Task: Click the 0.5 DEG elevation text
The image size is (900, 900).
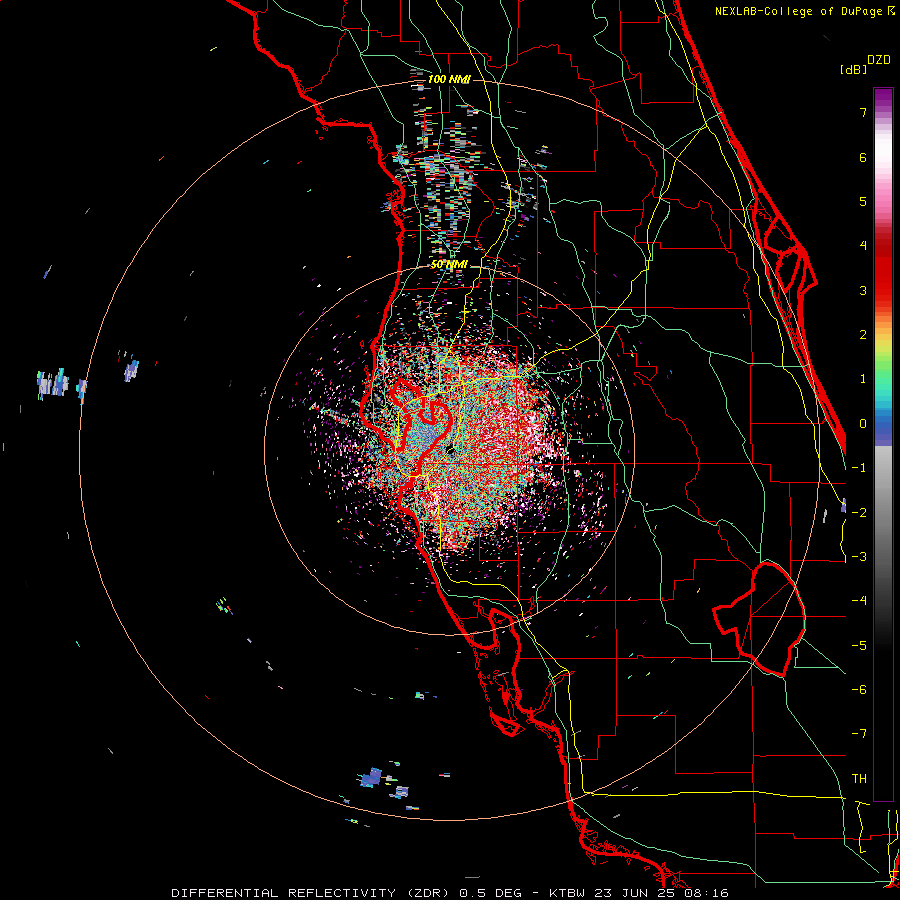Action: [x=490, y=893]
